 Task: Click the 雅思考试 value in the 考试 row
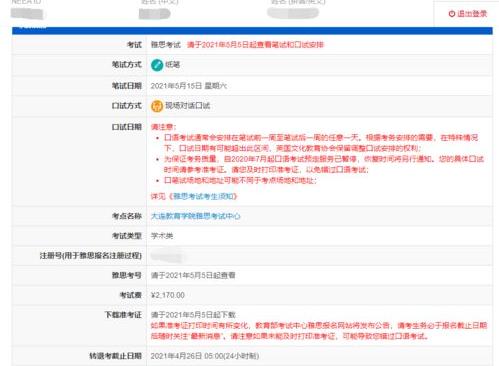(x=166, y=45)
